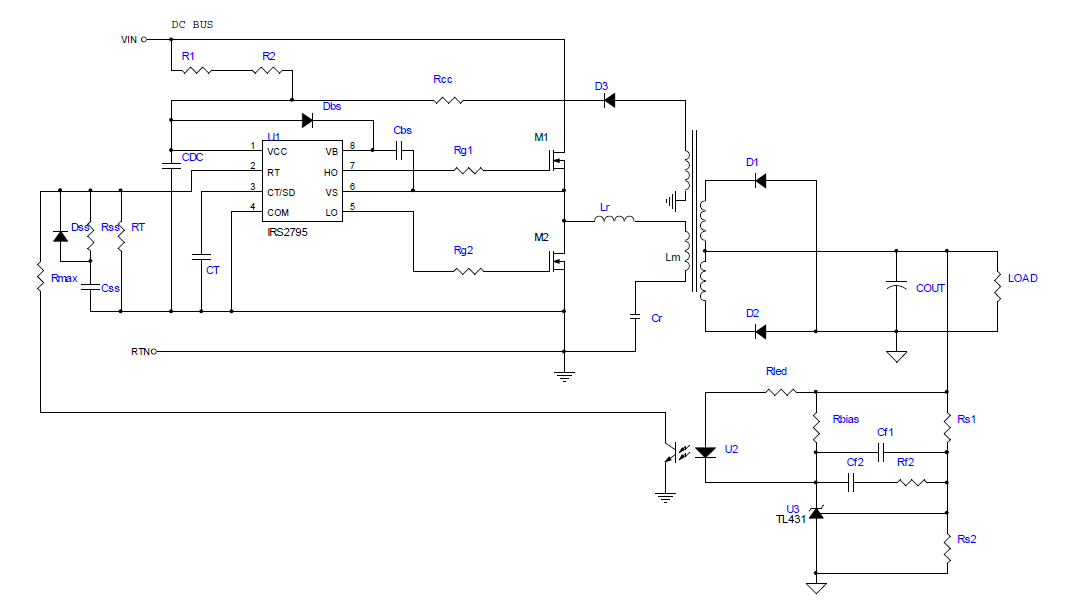Click the DC BUS label text
The image size is (1066, 615).
[x=192, y=24]
